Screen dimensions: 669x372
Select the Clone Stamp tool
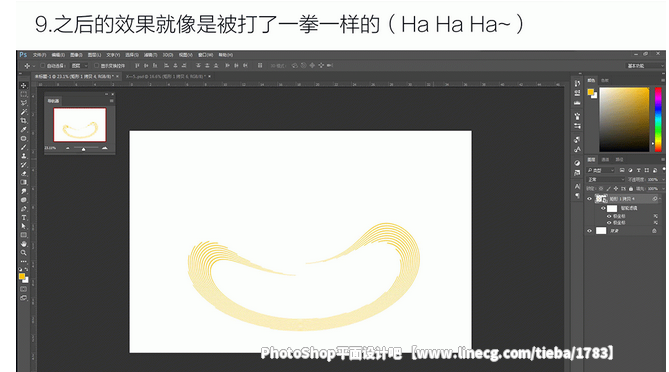pyautogui.click(x=23, y=156)
